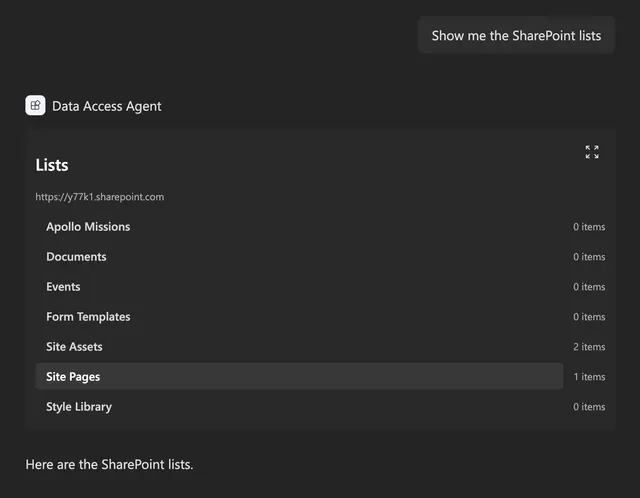Click the y77k1.sharepoint.com site URL
The image size is (640, 498).
(100, 197)
